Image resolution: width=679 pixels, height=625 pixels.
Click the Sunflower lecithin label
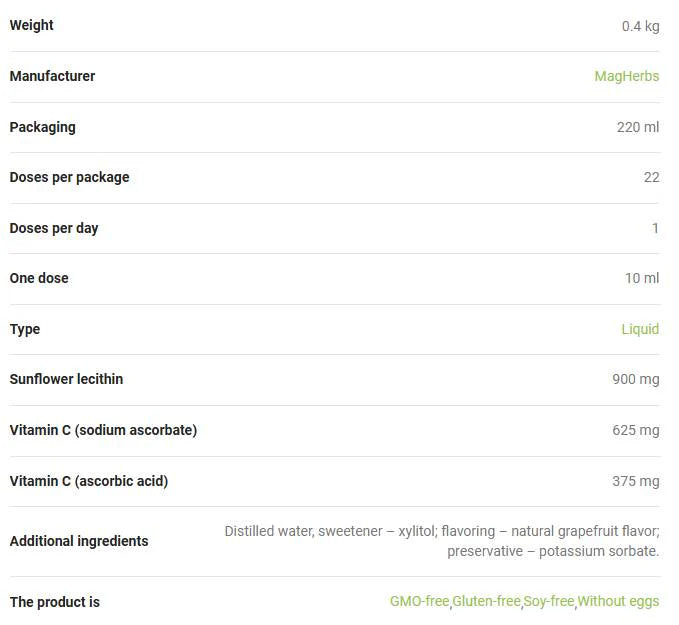(66, 379)
